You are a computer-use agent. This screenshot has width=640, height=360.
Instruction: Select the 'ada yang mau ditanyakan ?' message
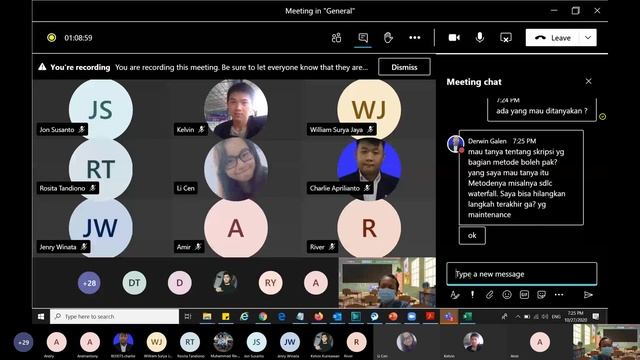pyautogui.click(x=542, y=110)
